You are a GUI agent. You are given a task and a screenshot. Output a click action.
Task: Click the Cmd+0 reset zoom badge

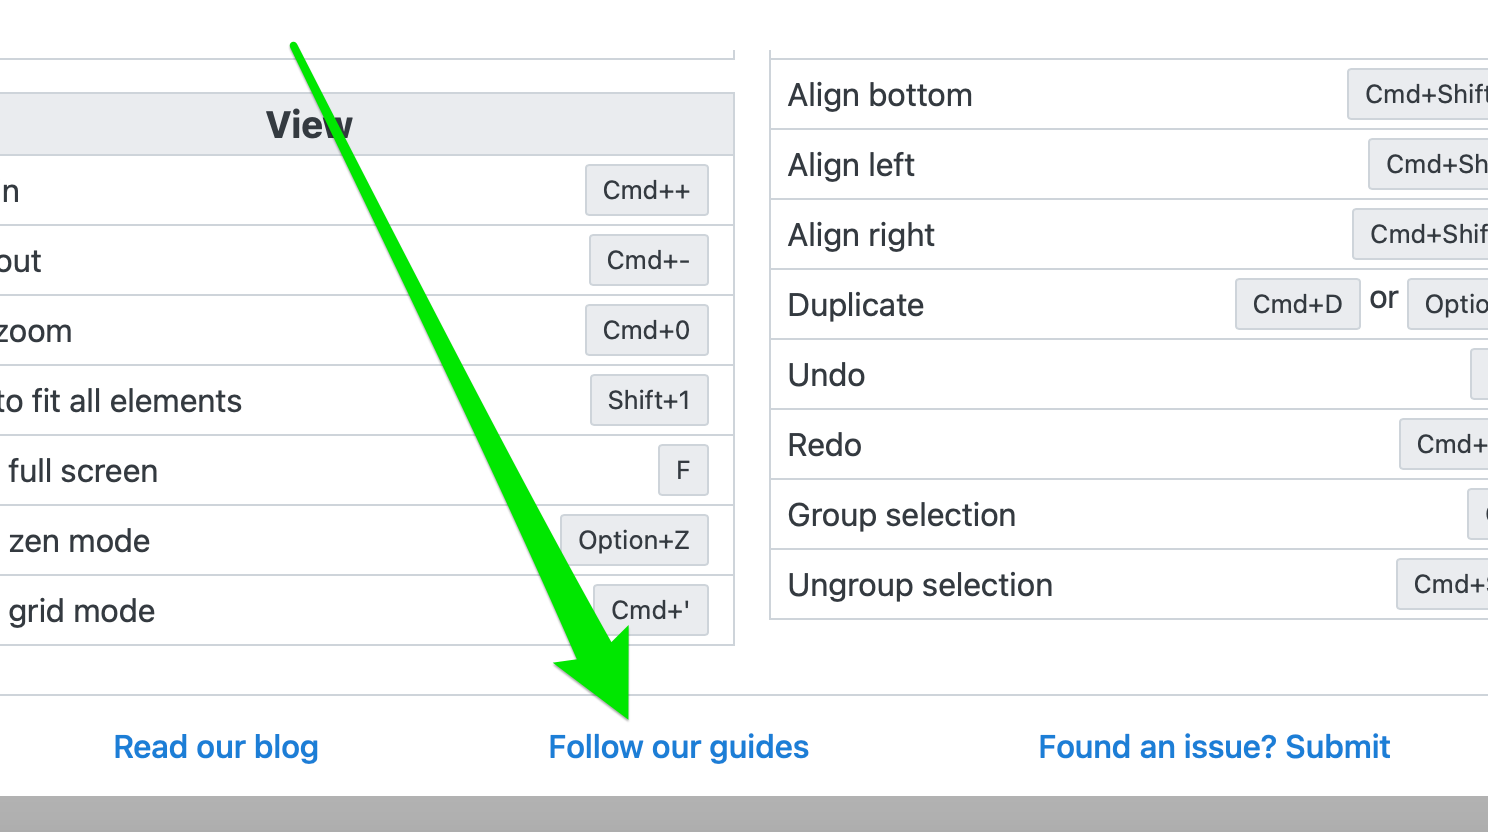point(646,330)
